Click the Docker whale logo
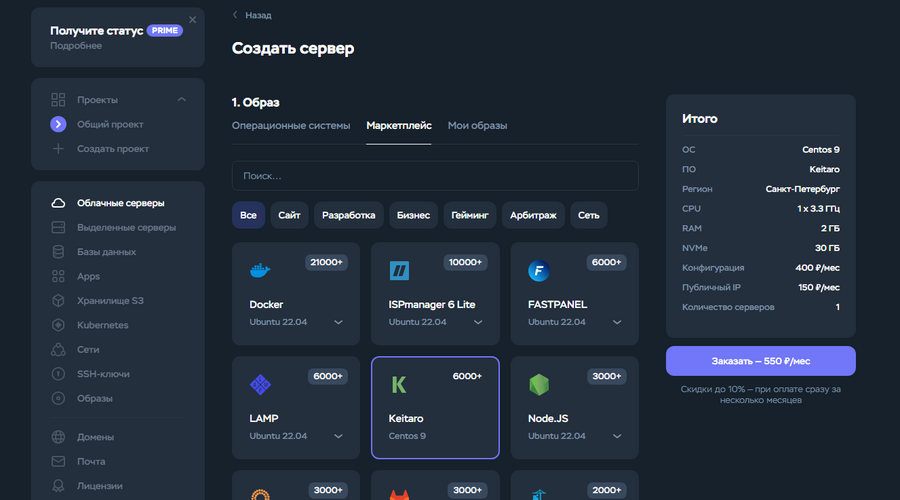Screen dimensions: 900x500 point(260,270)
